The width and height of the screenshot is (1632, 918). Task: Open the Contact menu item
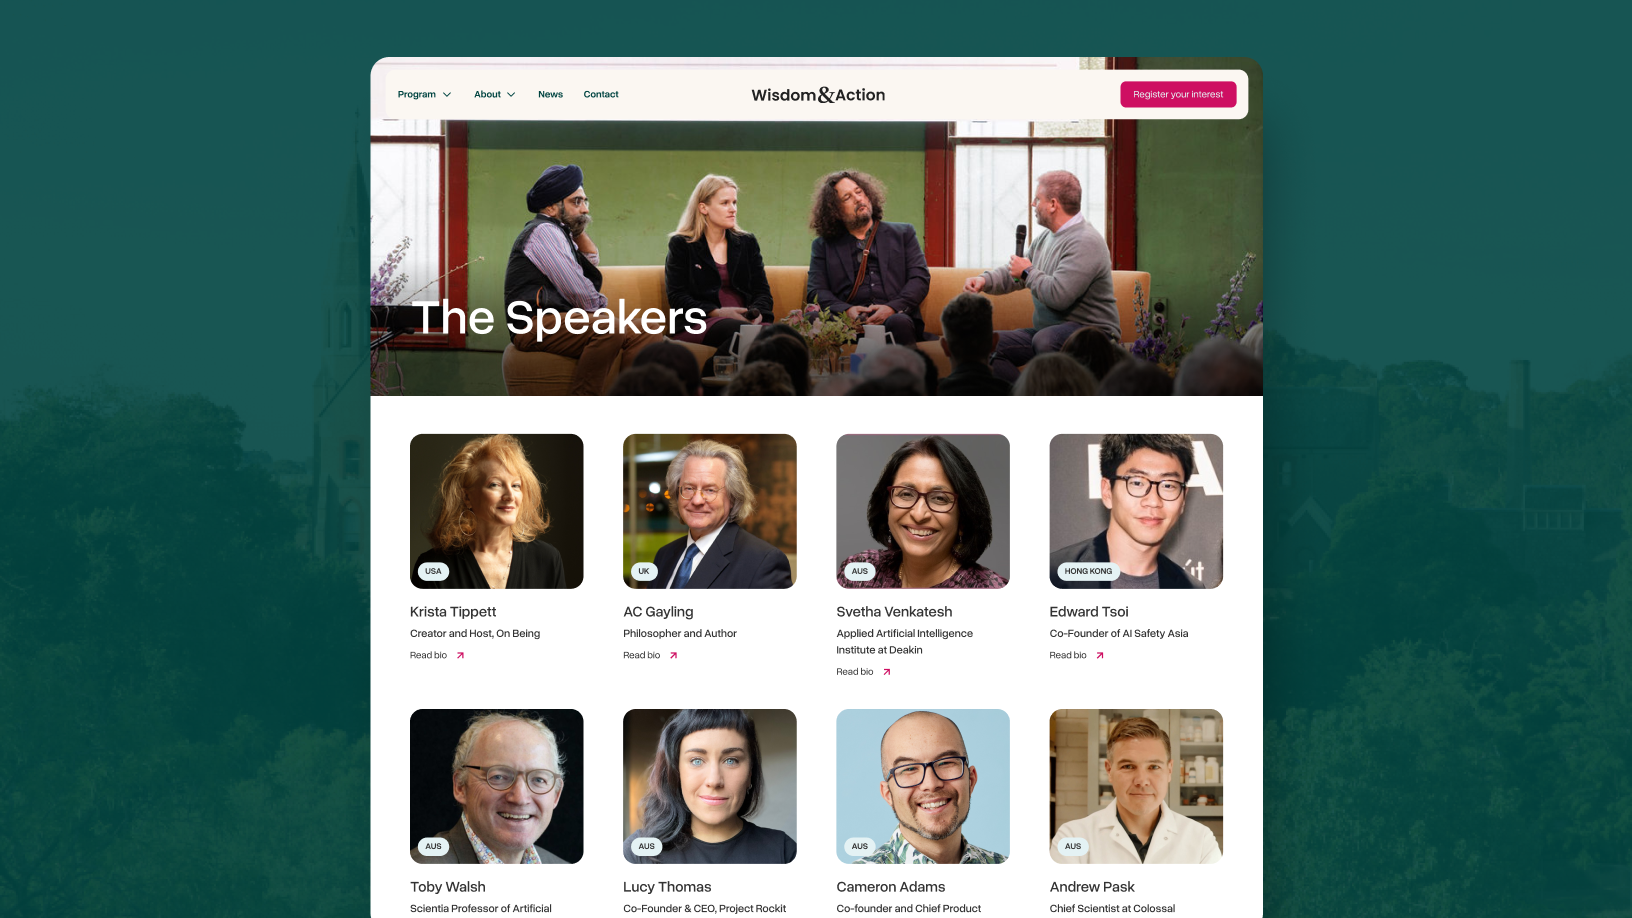click(601, 95)
